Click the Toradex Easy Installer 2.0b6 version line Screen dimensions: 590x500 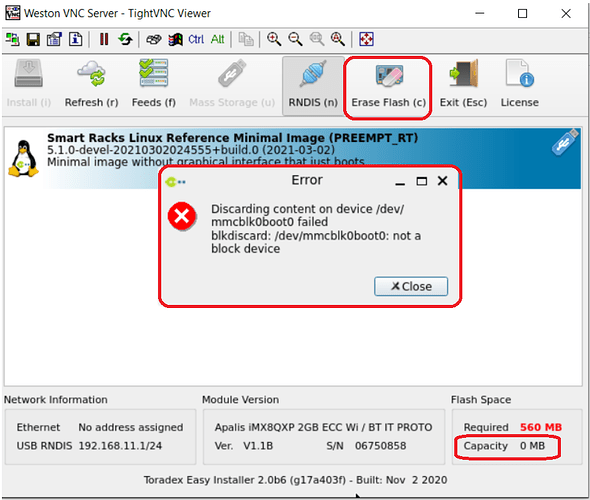click(x=295, y=480)
